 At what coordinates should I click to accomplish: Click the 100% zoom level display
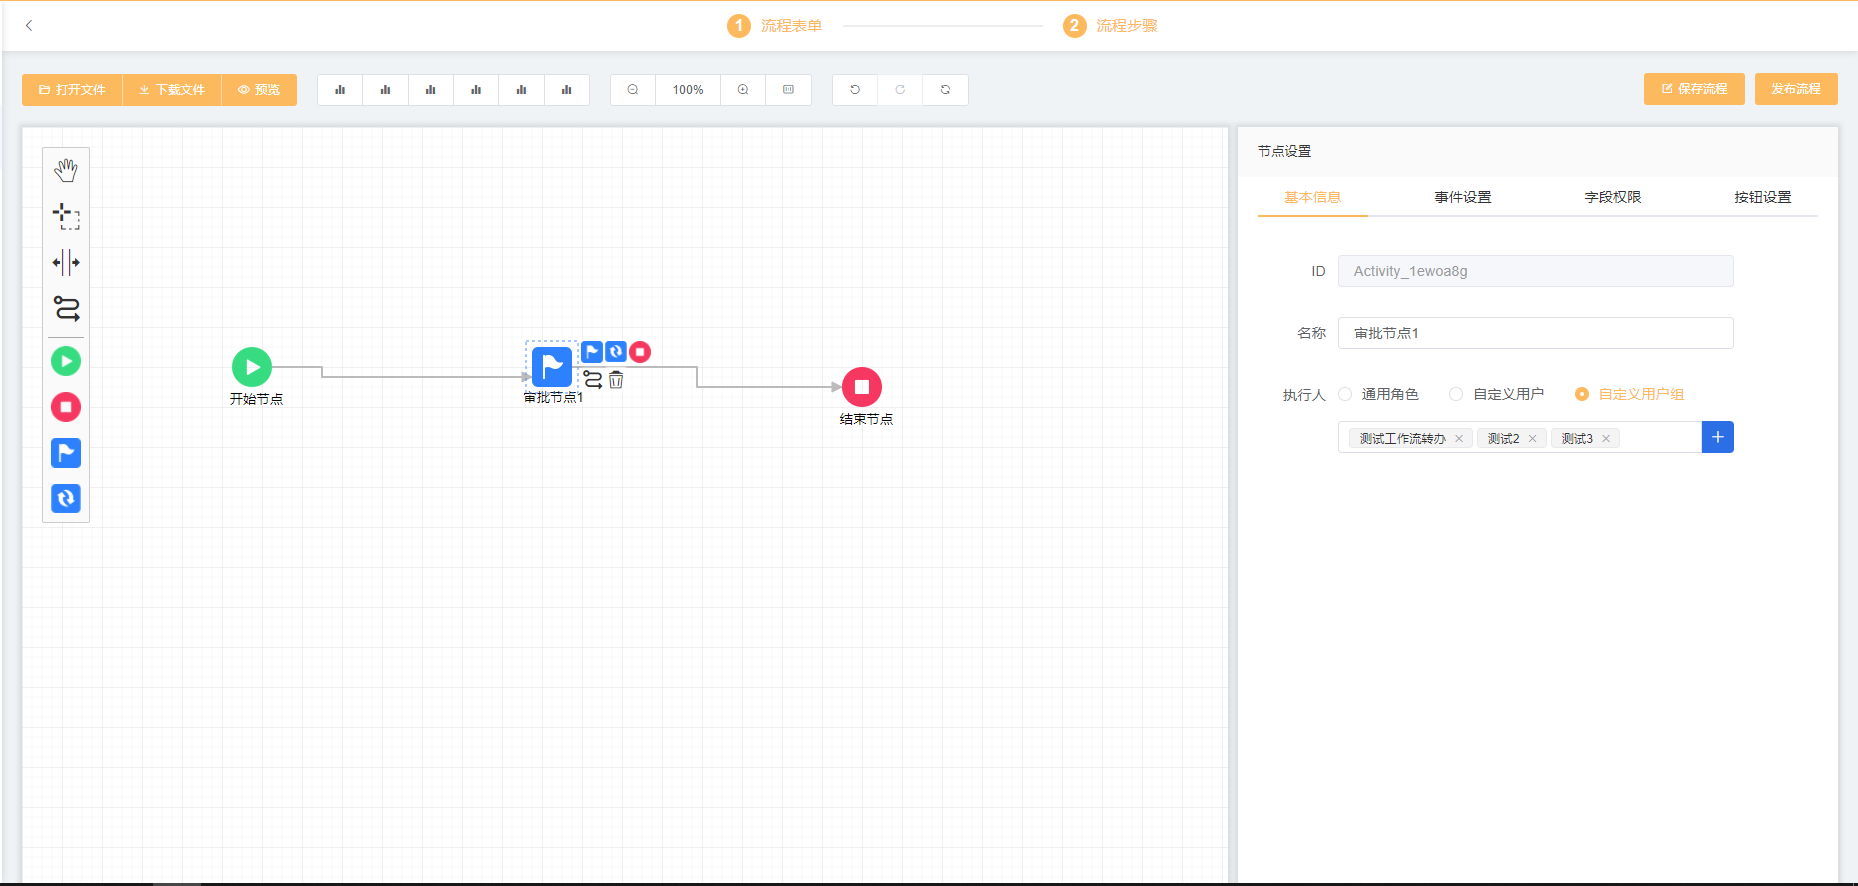(688, 90)
